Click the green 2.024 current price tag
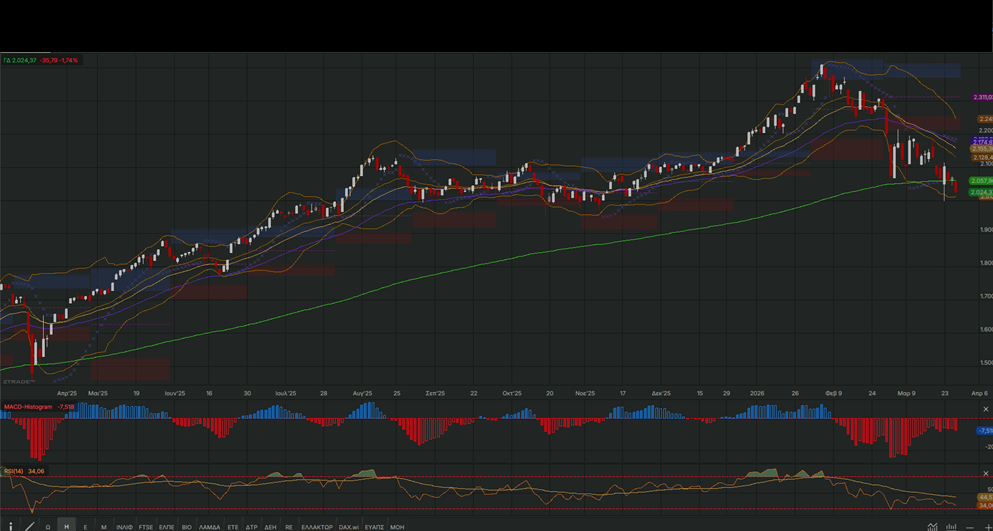The width and height of the screenshot is (993, 531). [x=981, y=192]
